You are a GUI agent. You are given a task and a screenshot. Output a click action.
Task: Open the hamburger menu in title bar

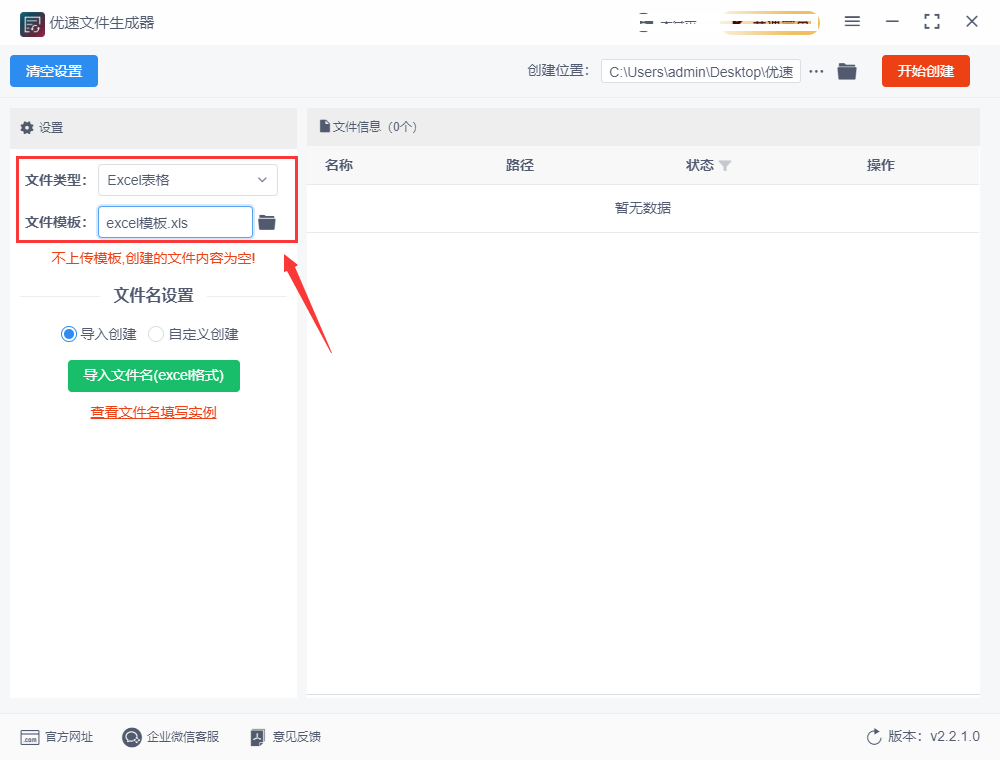tap(852, 21)
